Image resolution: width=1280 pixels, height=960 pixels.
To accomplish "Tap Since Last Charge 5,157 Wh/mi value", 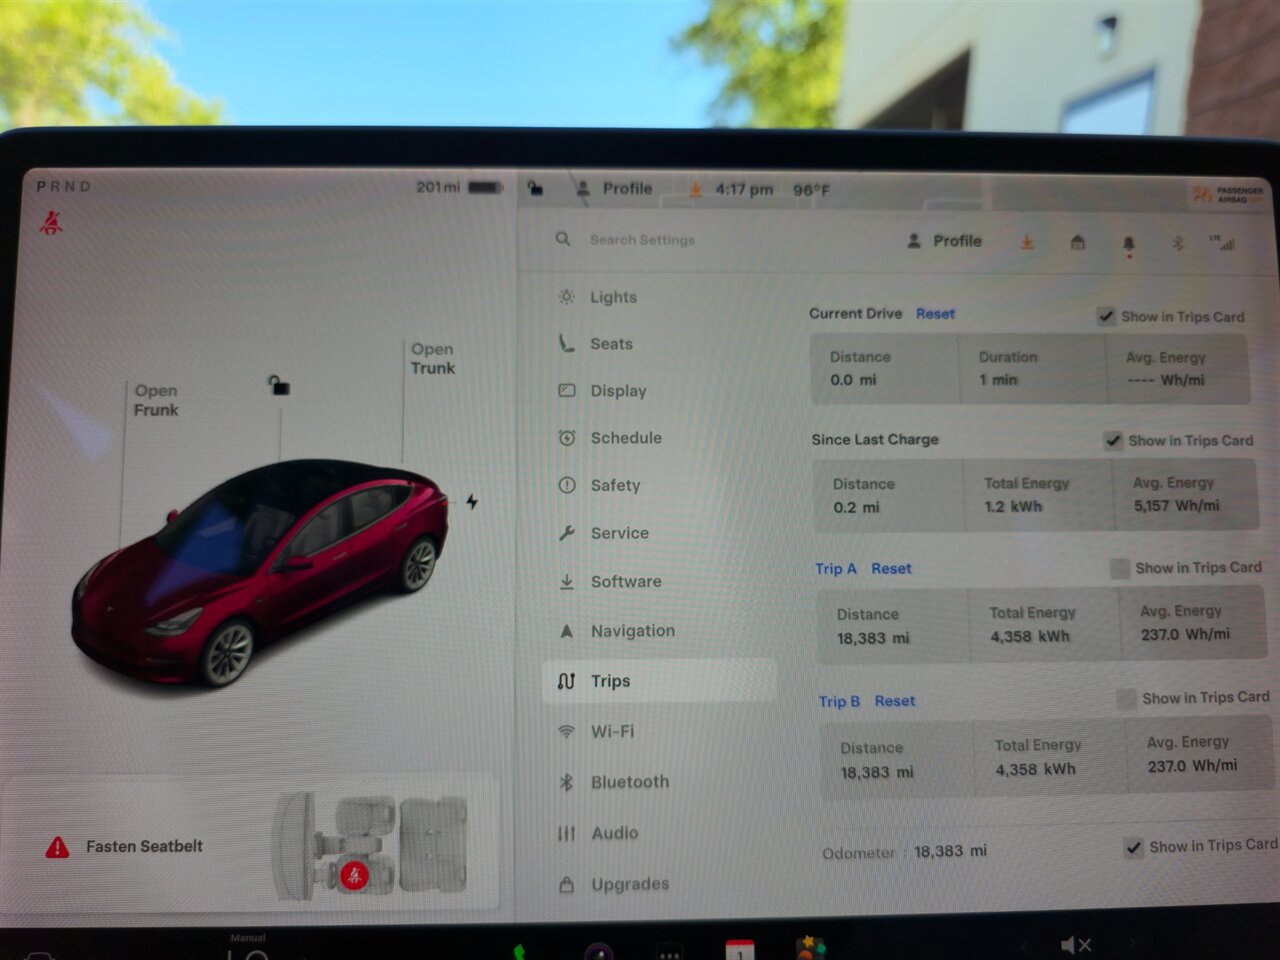I will point(1176,506).
